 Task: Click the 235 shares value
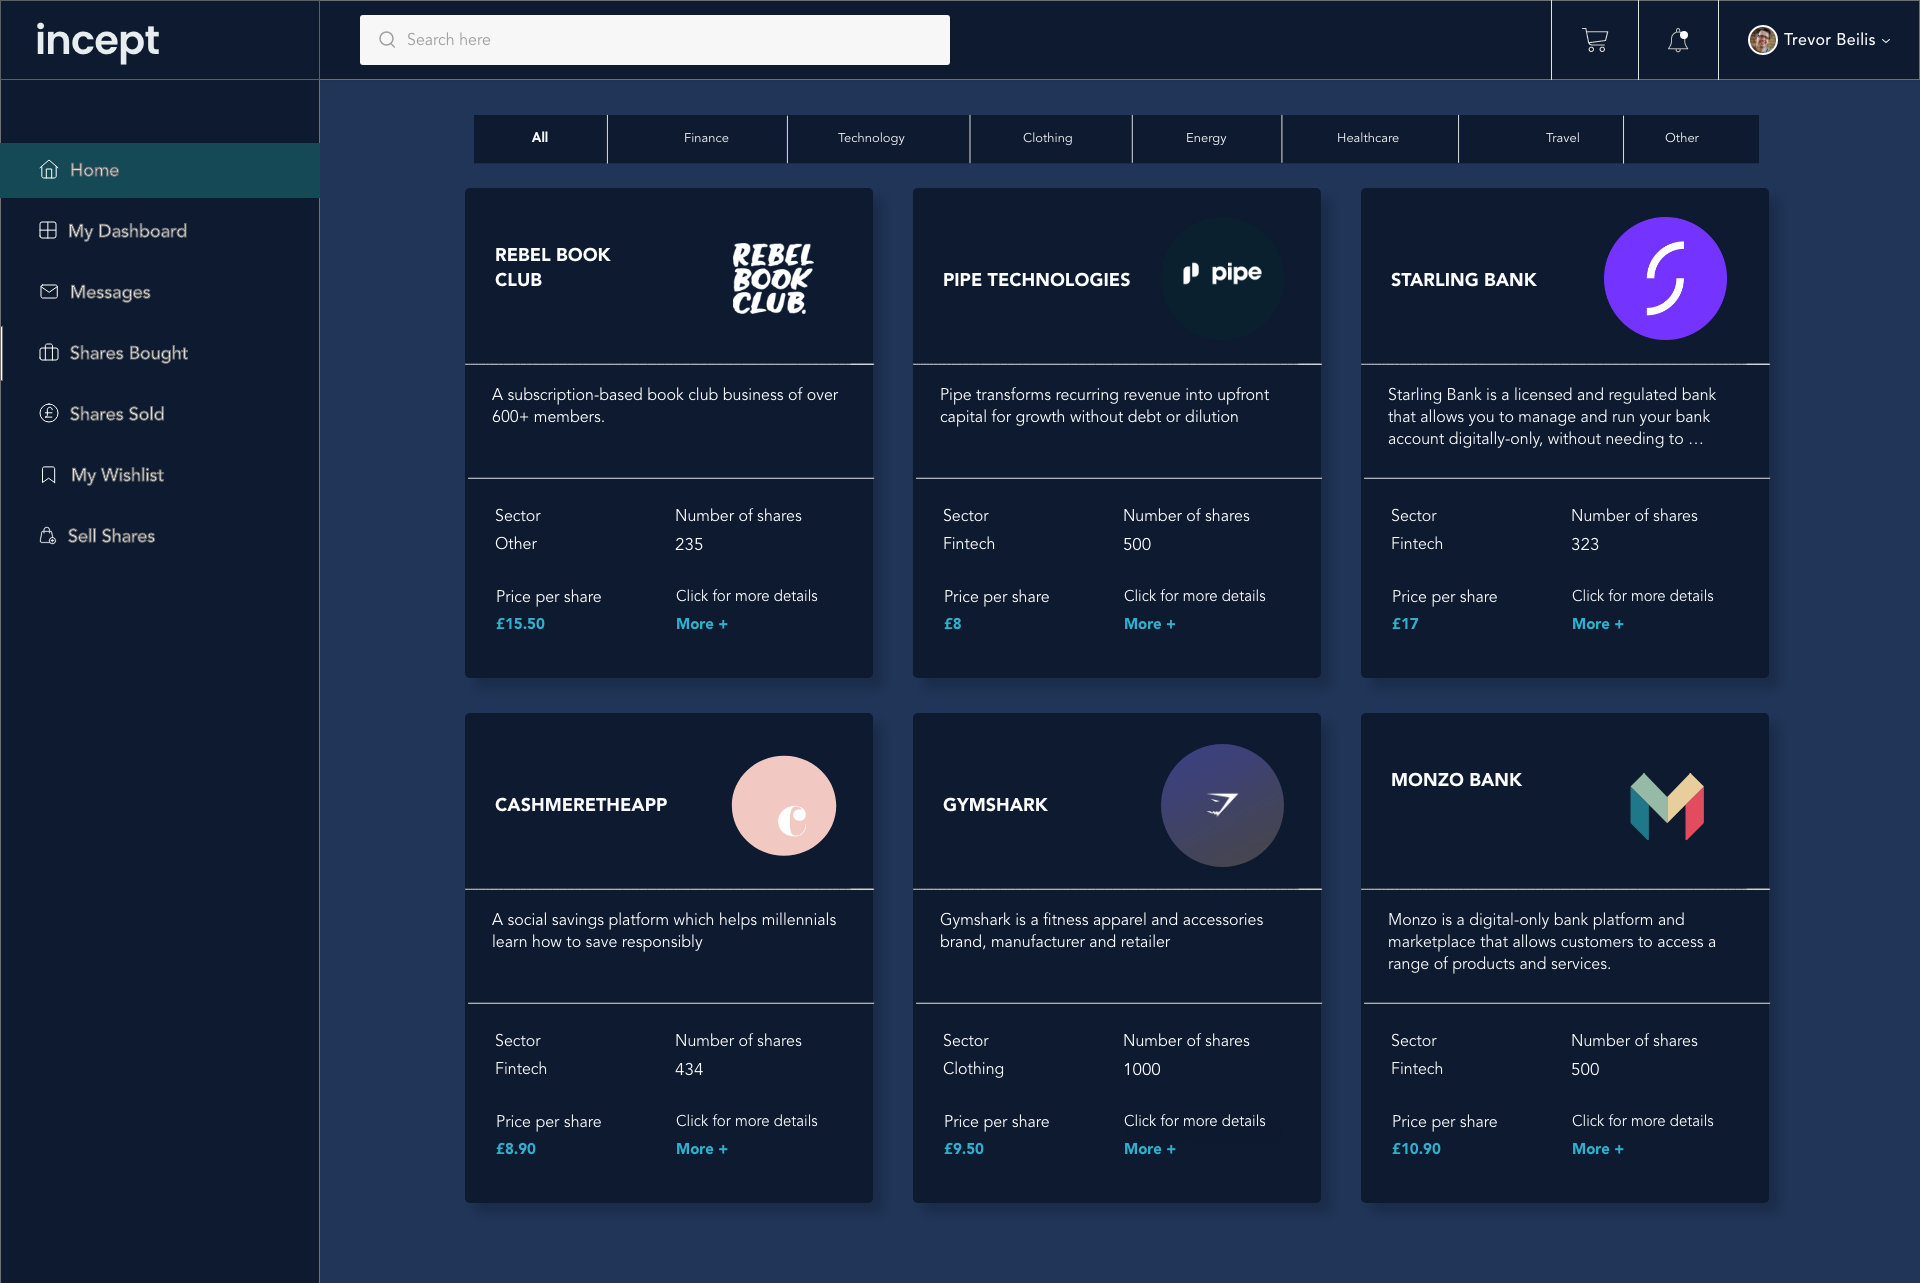click(689, 544)
